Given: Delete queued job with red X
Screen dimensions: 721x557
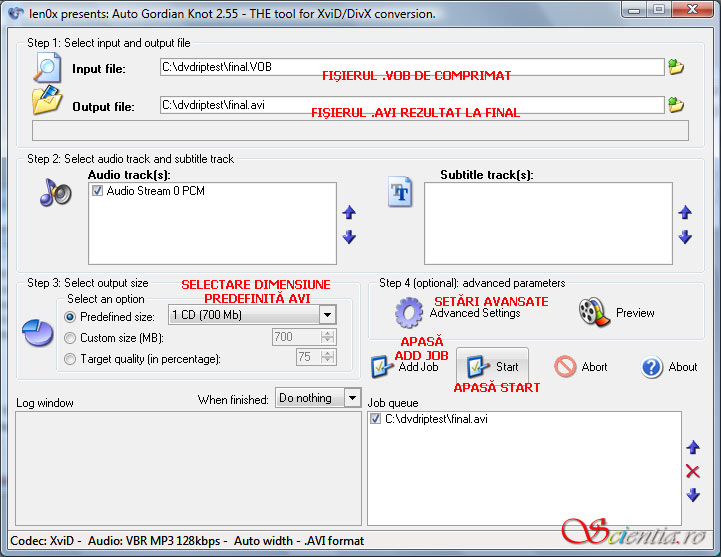Looking at the screenshot, I should pos(692,471).
